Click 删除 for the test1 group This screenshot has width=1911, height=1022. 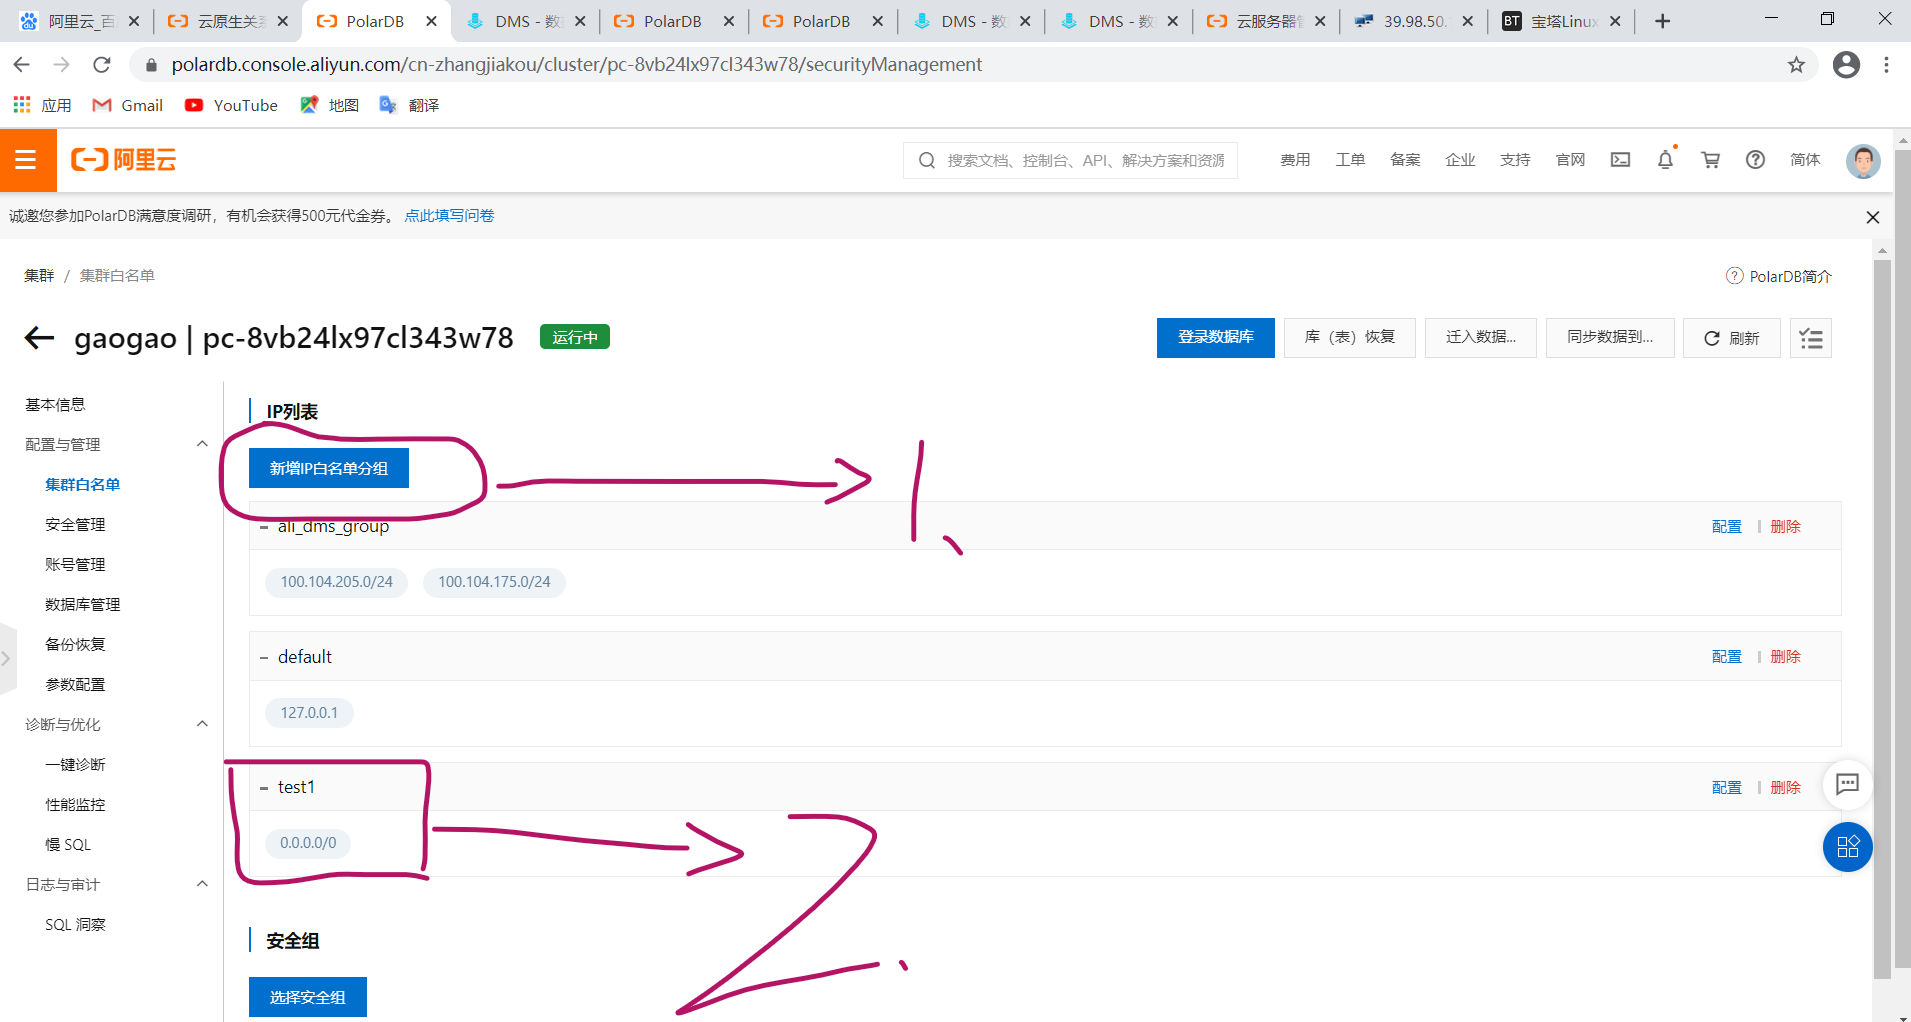[x=1785, y=787]
